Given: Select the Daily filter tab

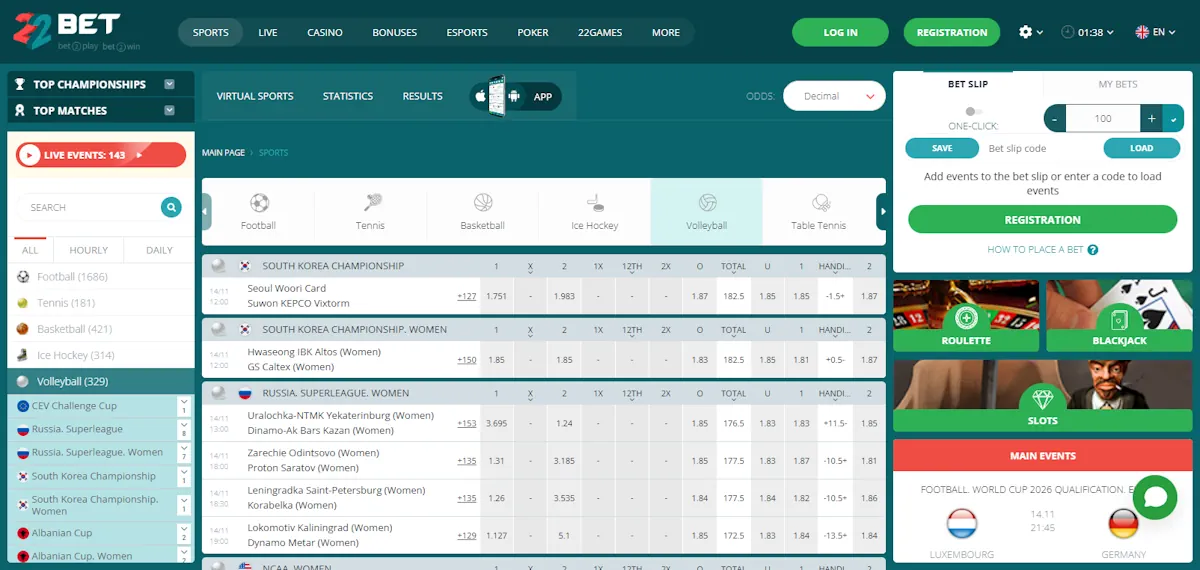Looking at the screenshot, I should pos(160,250).
